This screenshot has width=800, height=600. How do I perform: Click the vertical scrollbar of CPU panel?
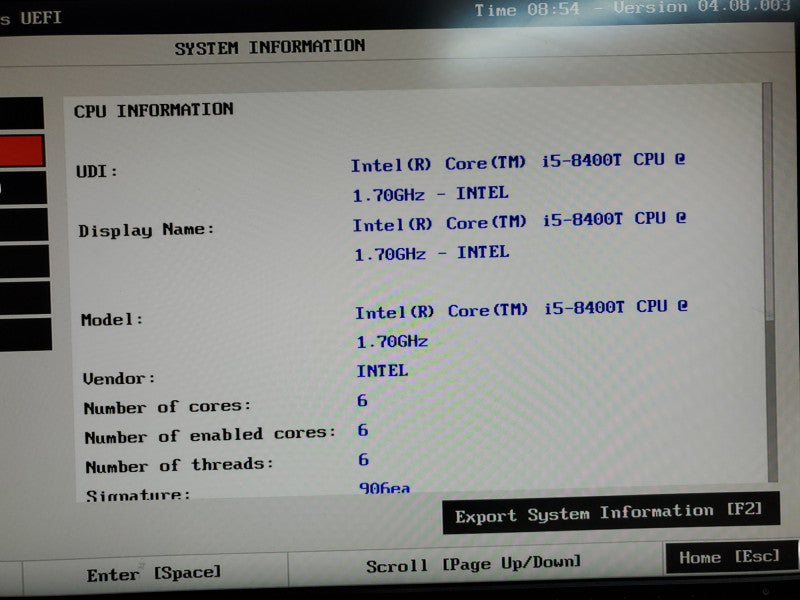[770, 282]
